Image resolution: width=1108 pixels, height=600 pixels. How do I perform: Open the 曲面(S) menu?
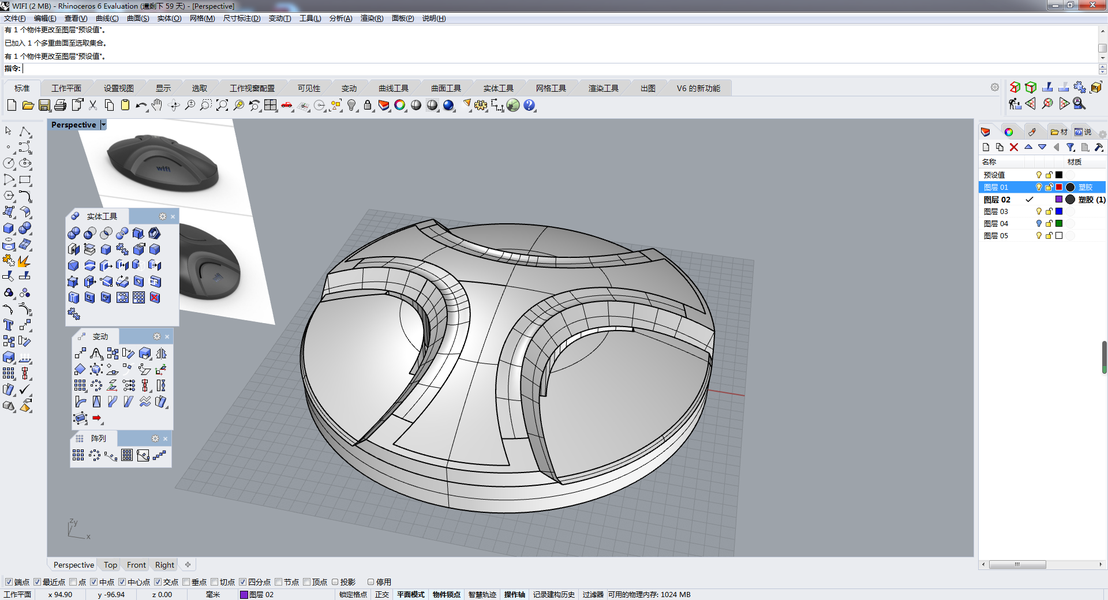(x=136, y=18)
